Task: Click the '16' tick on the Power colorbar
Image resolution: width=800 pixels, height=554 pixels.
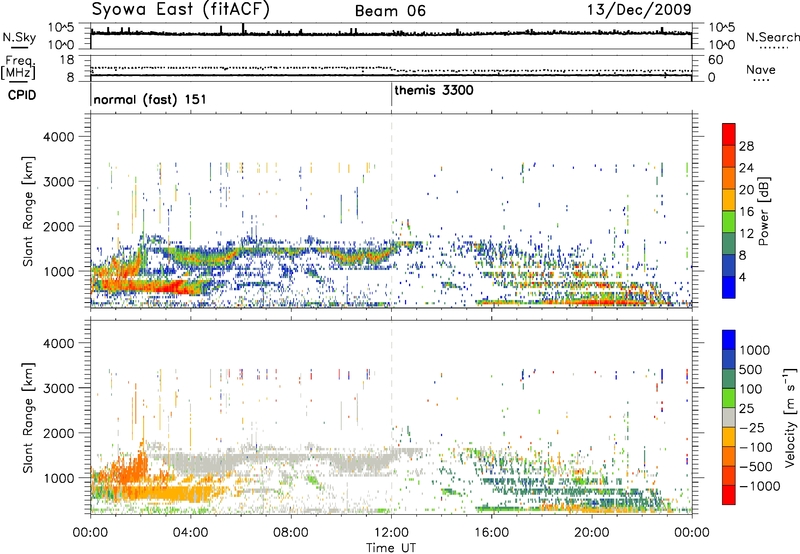Action: [x=746, y=212]
